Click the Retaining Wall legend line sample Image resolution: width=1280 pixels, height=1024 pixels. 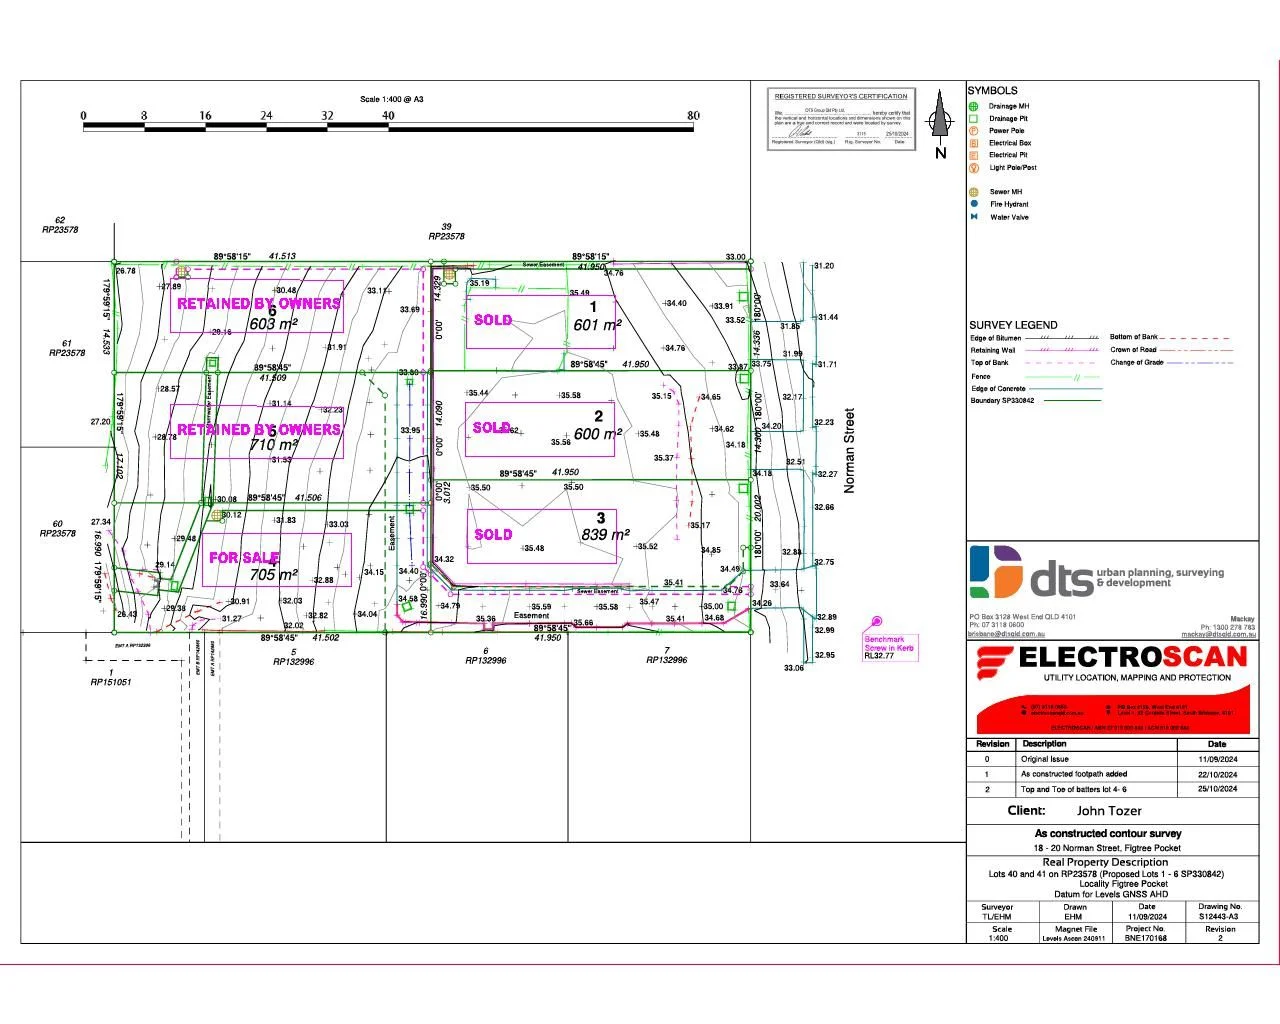[1064, 350]
